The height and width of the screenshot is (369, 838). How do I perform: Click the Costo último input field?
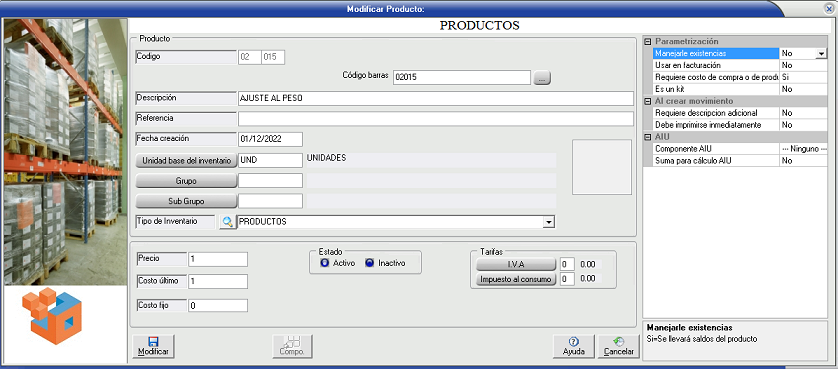pyautogui.click(x=218, y=281)
